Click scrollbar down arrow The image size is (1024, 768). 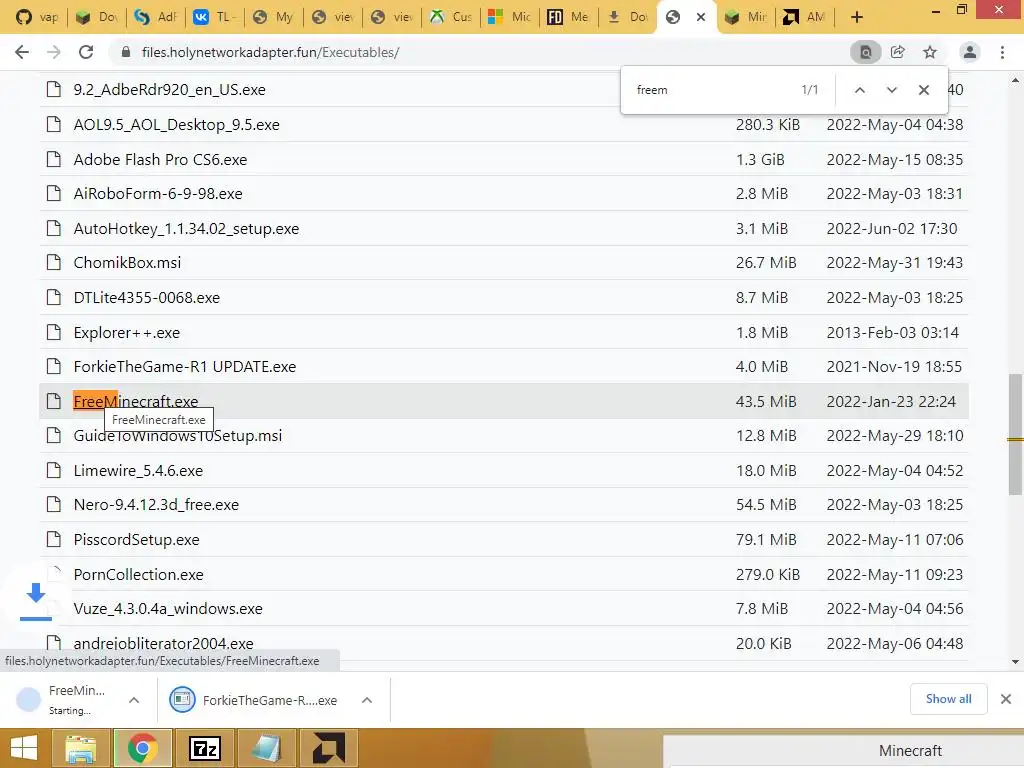tap(1015, 662)
